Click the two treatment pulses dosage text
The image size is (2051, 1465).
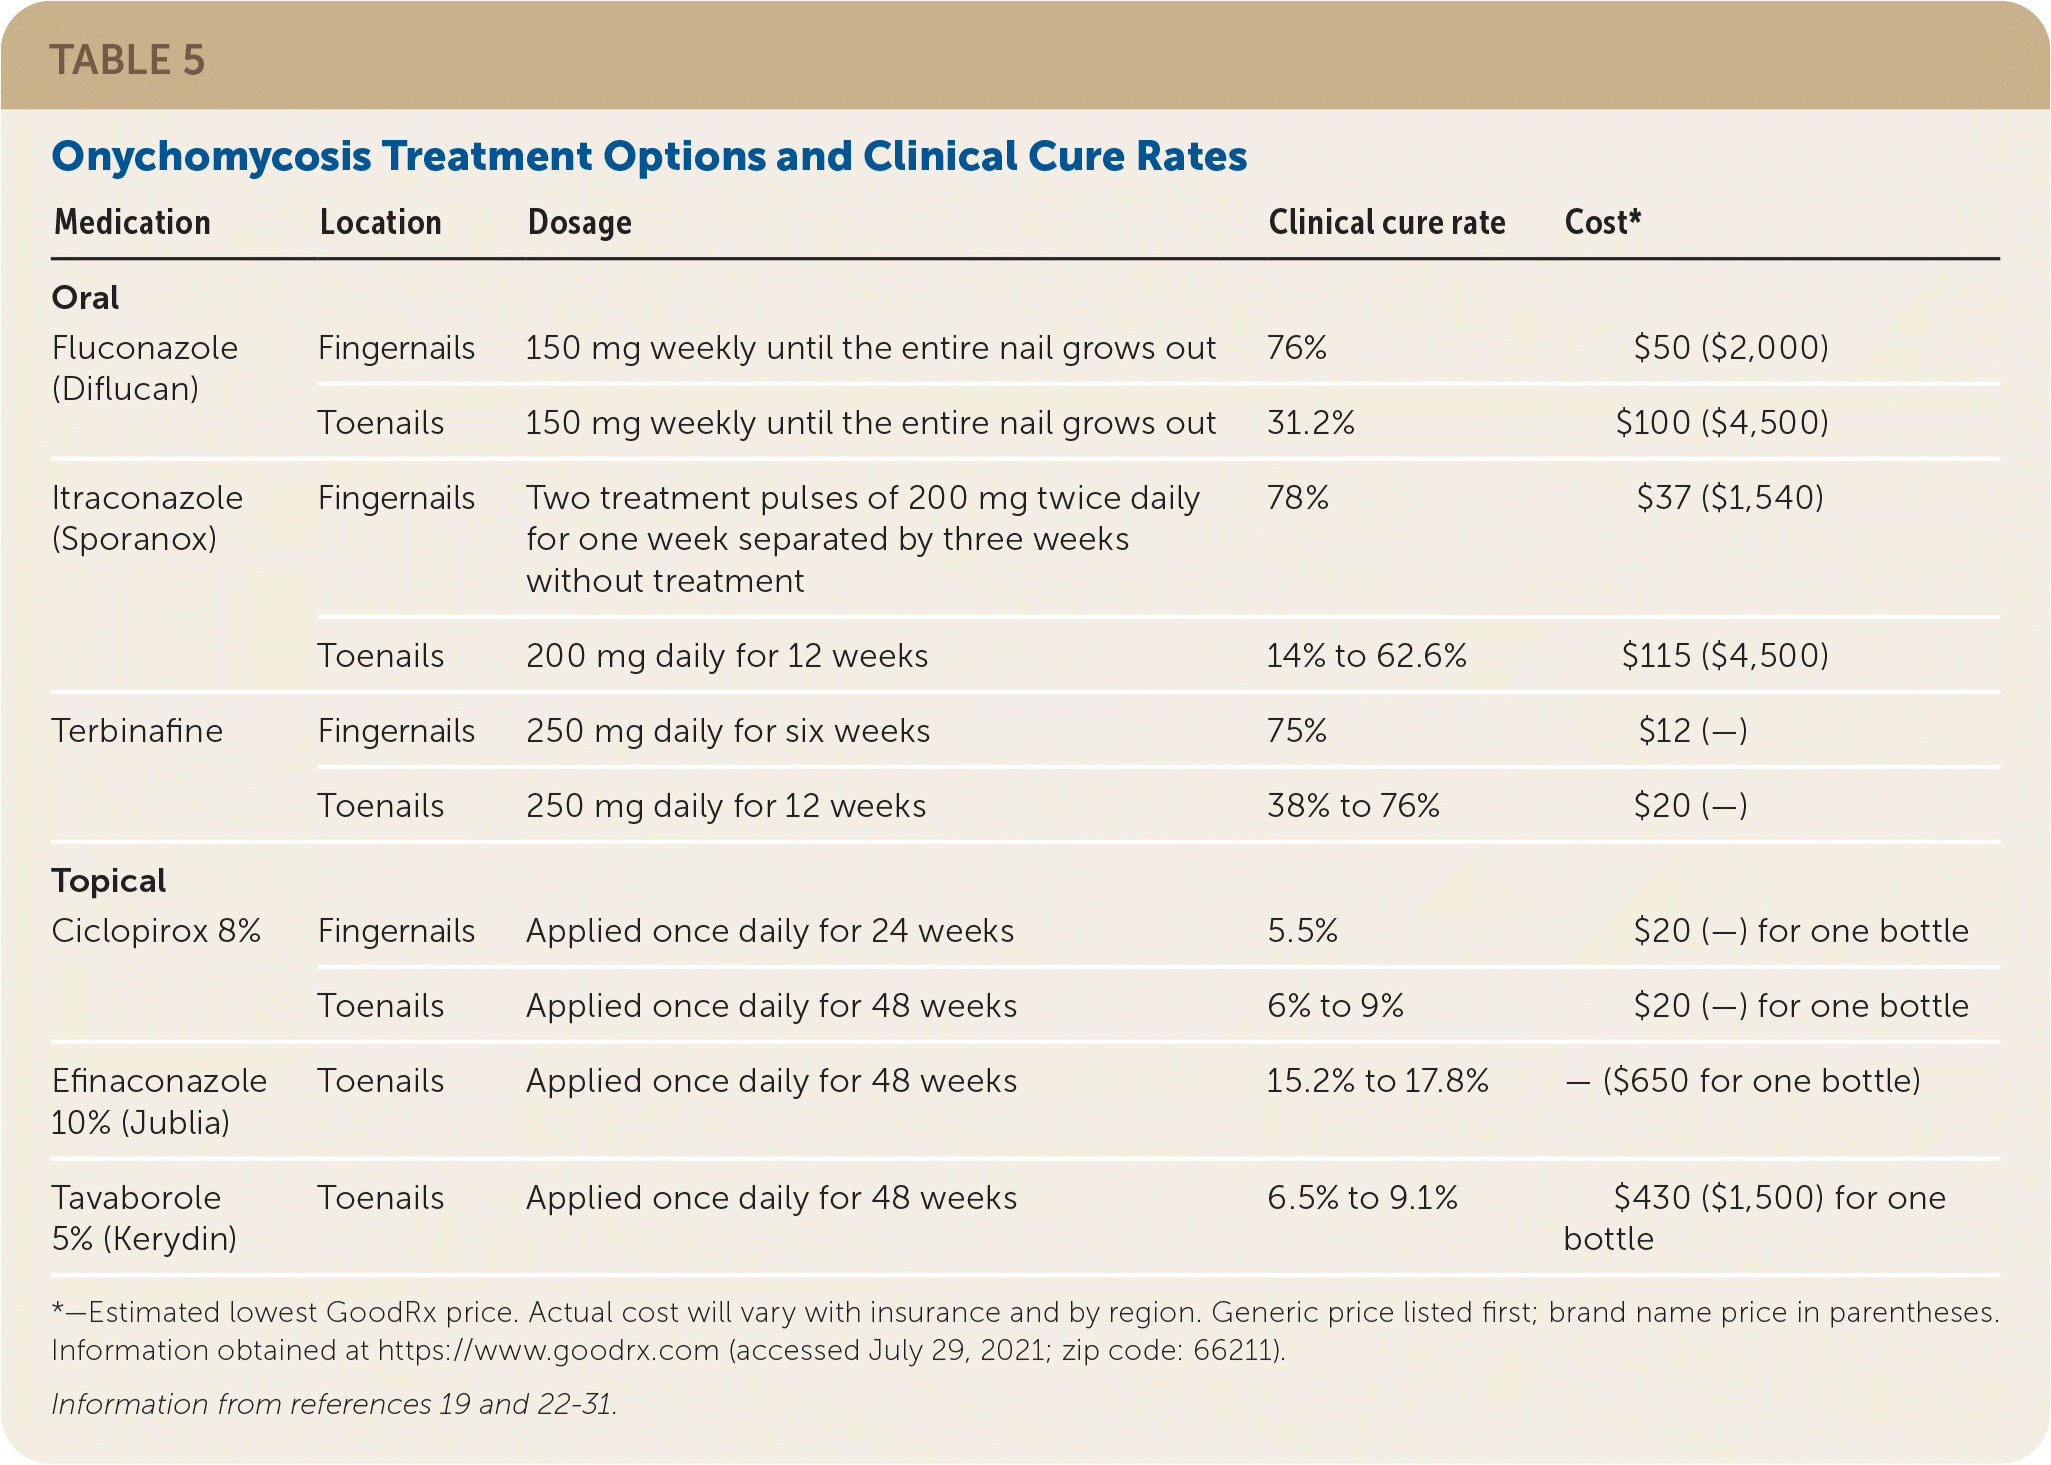862,539
